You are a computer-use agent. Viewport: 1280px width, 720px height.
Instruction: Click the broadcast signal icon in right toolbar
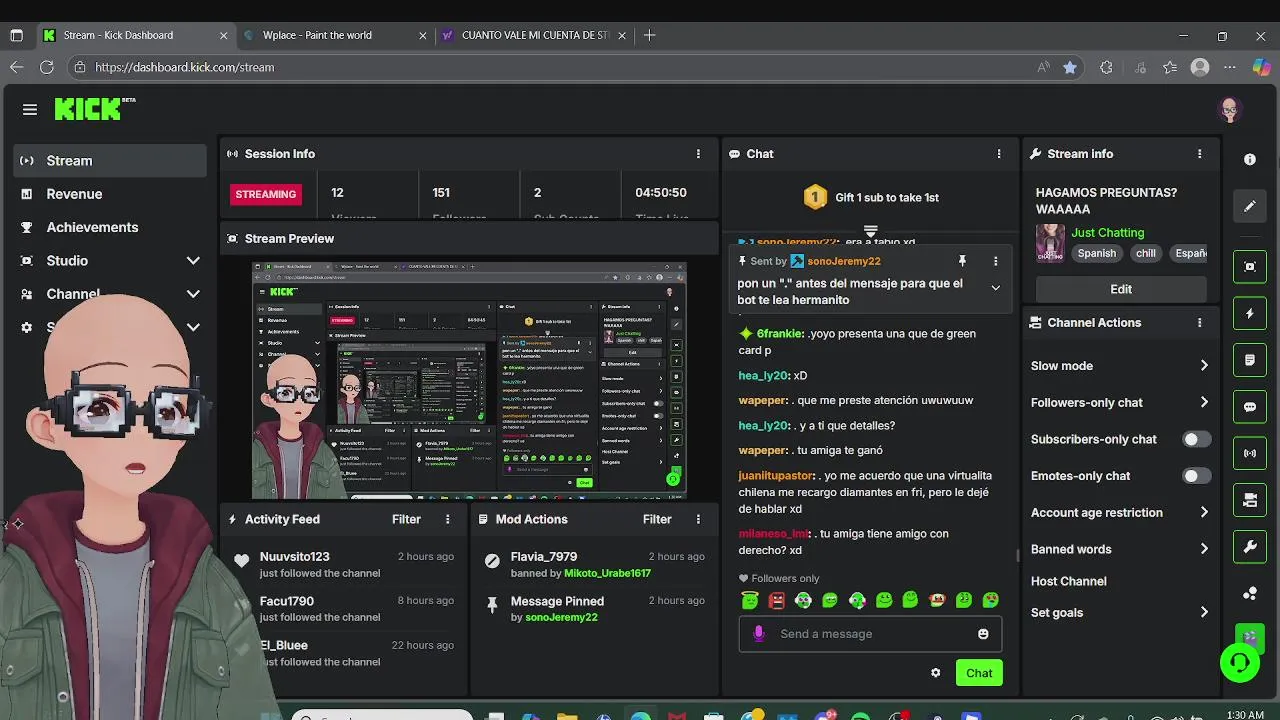tap(1250, 453)
